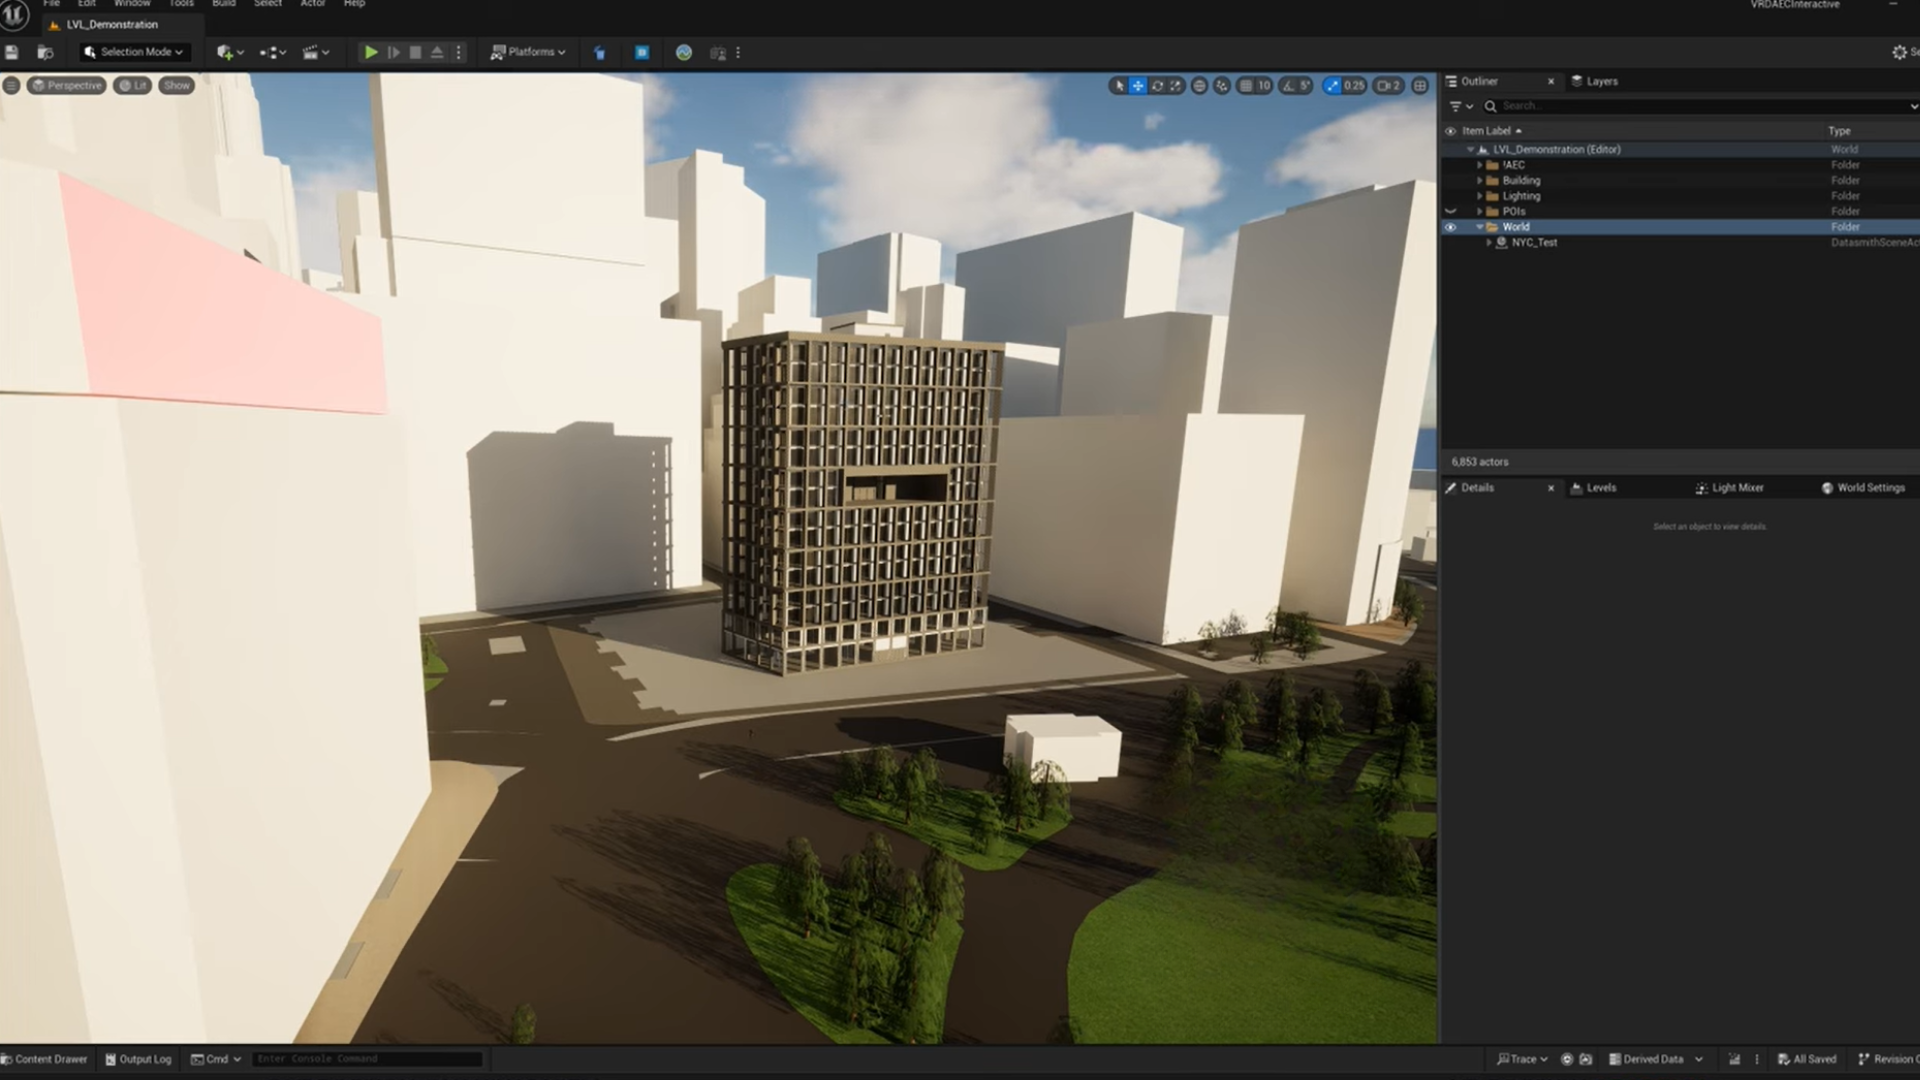The height and width of the screenshot is (1080, 1920).
Task: Toggle scale snapping button
Action: click(x=1332, y=86)
